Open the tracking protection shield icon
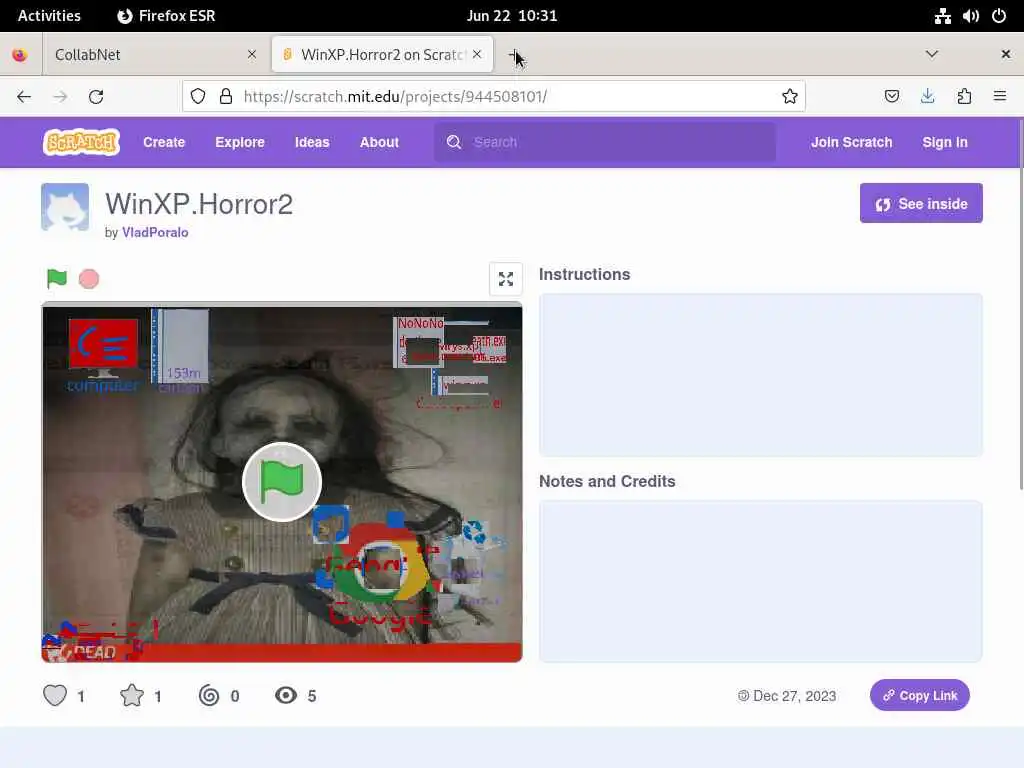Image resolution: width=1024 pixels, height=768 pixels. (x=198, y=97)
